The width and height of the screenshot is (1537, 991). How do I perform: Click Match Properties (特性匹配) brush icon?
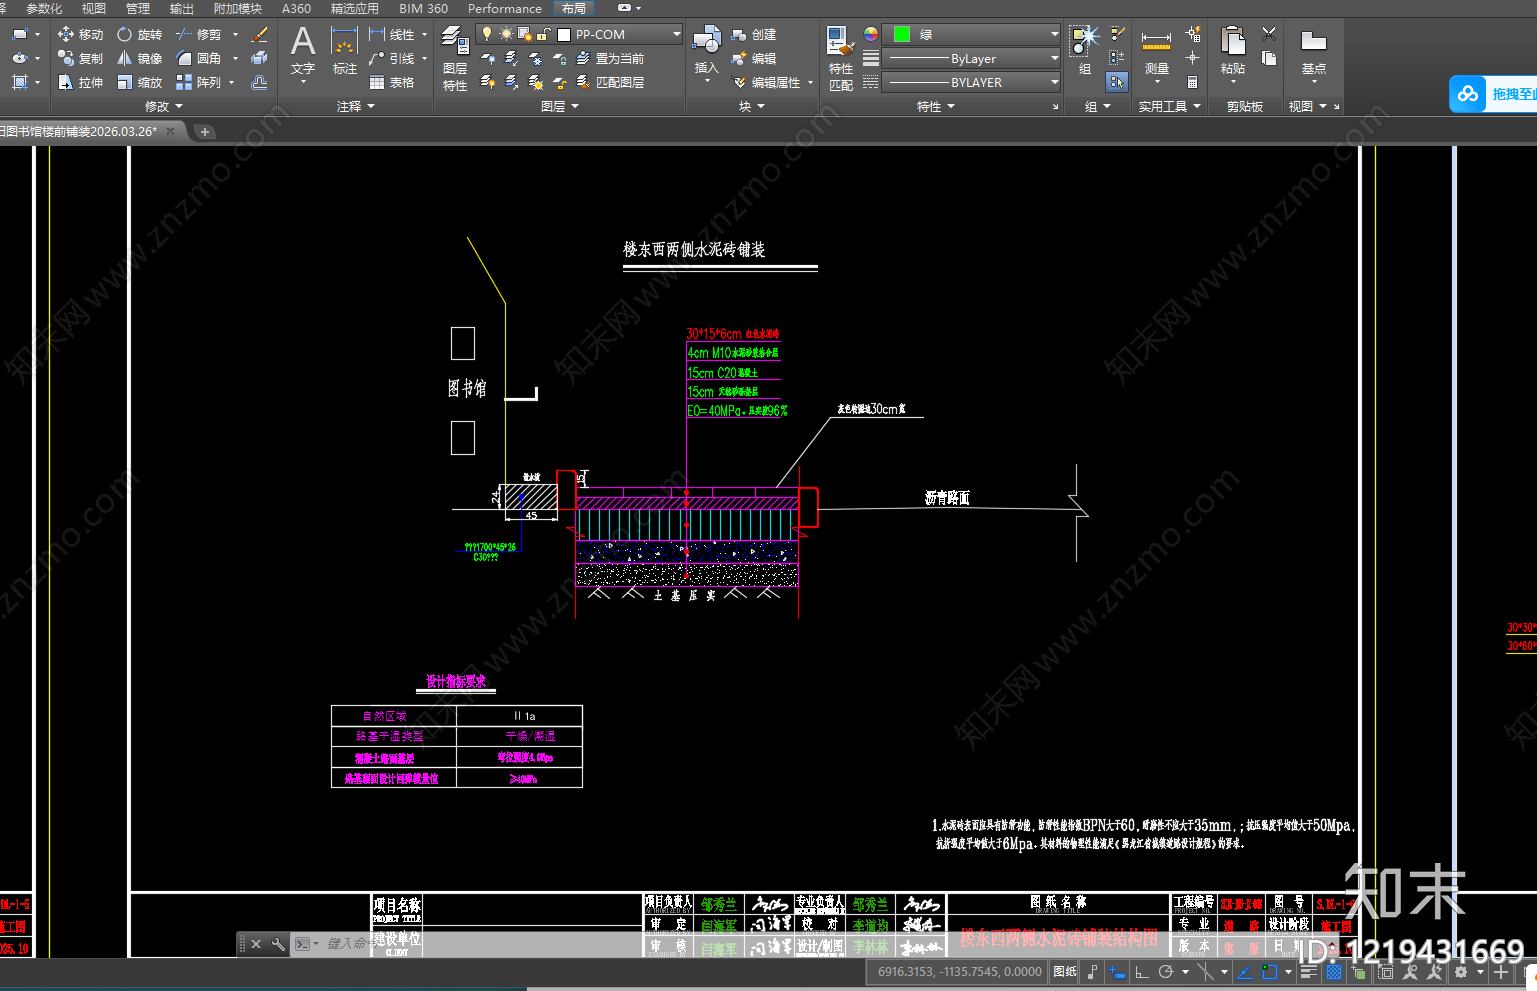point(841,59)
